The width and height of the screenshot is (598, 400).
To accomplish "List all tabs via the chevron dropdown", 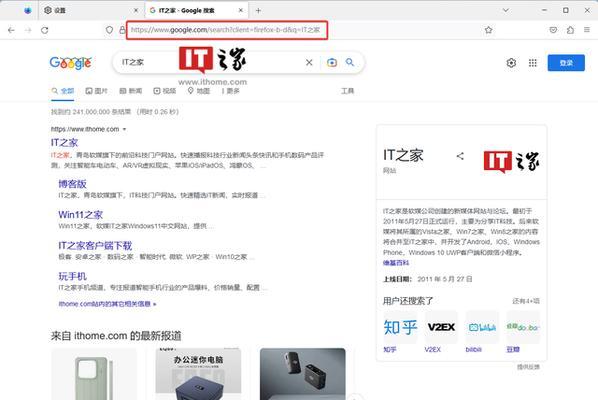I will pyautogui.click(x=506, y=10).
